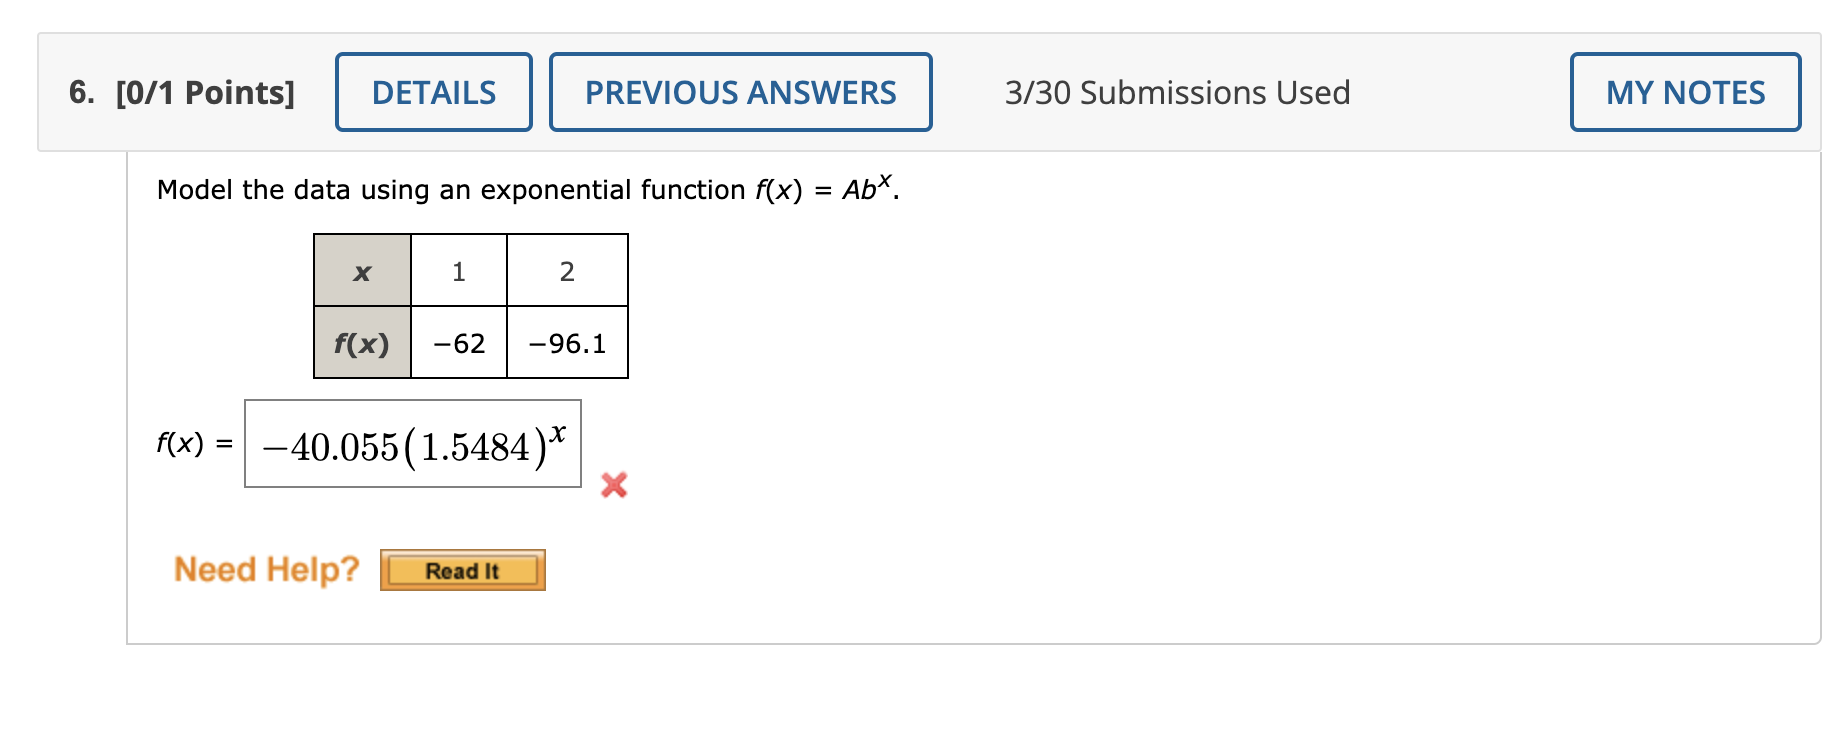The image size is (1832, 738).
Task: Click the table cell containing 1
Action: (x=458, y=270)
